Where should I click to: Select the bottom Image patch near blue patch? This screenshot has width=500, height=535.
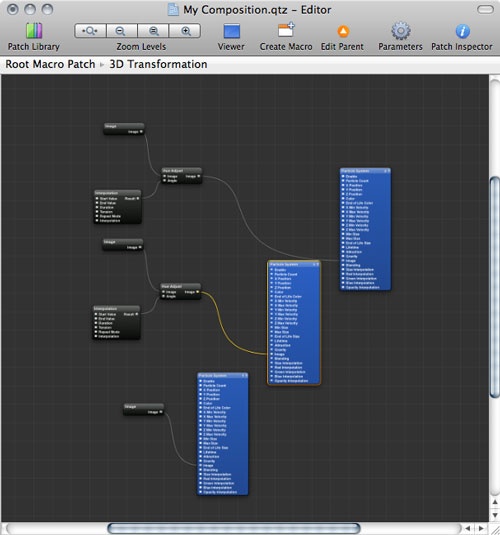(x=144, y=409)
